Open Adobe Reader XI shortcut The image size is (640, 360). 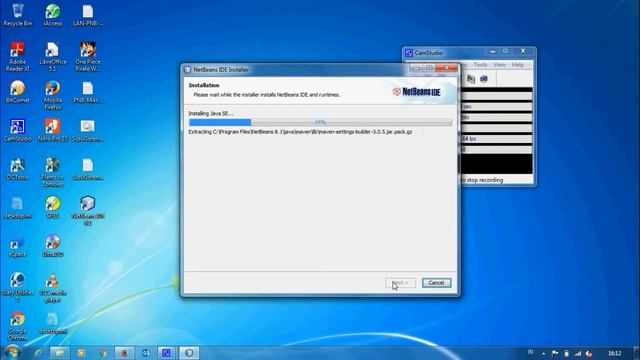click(x=18, y=57)
